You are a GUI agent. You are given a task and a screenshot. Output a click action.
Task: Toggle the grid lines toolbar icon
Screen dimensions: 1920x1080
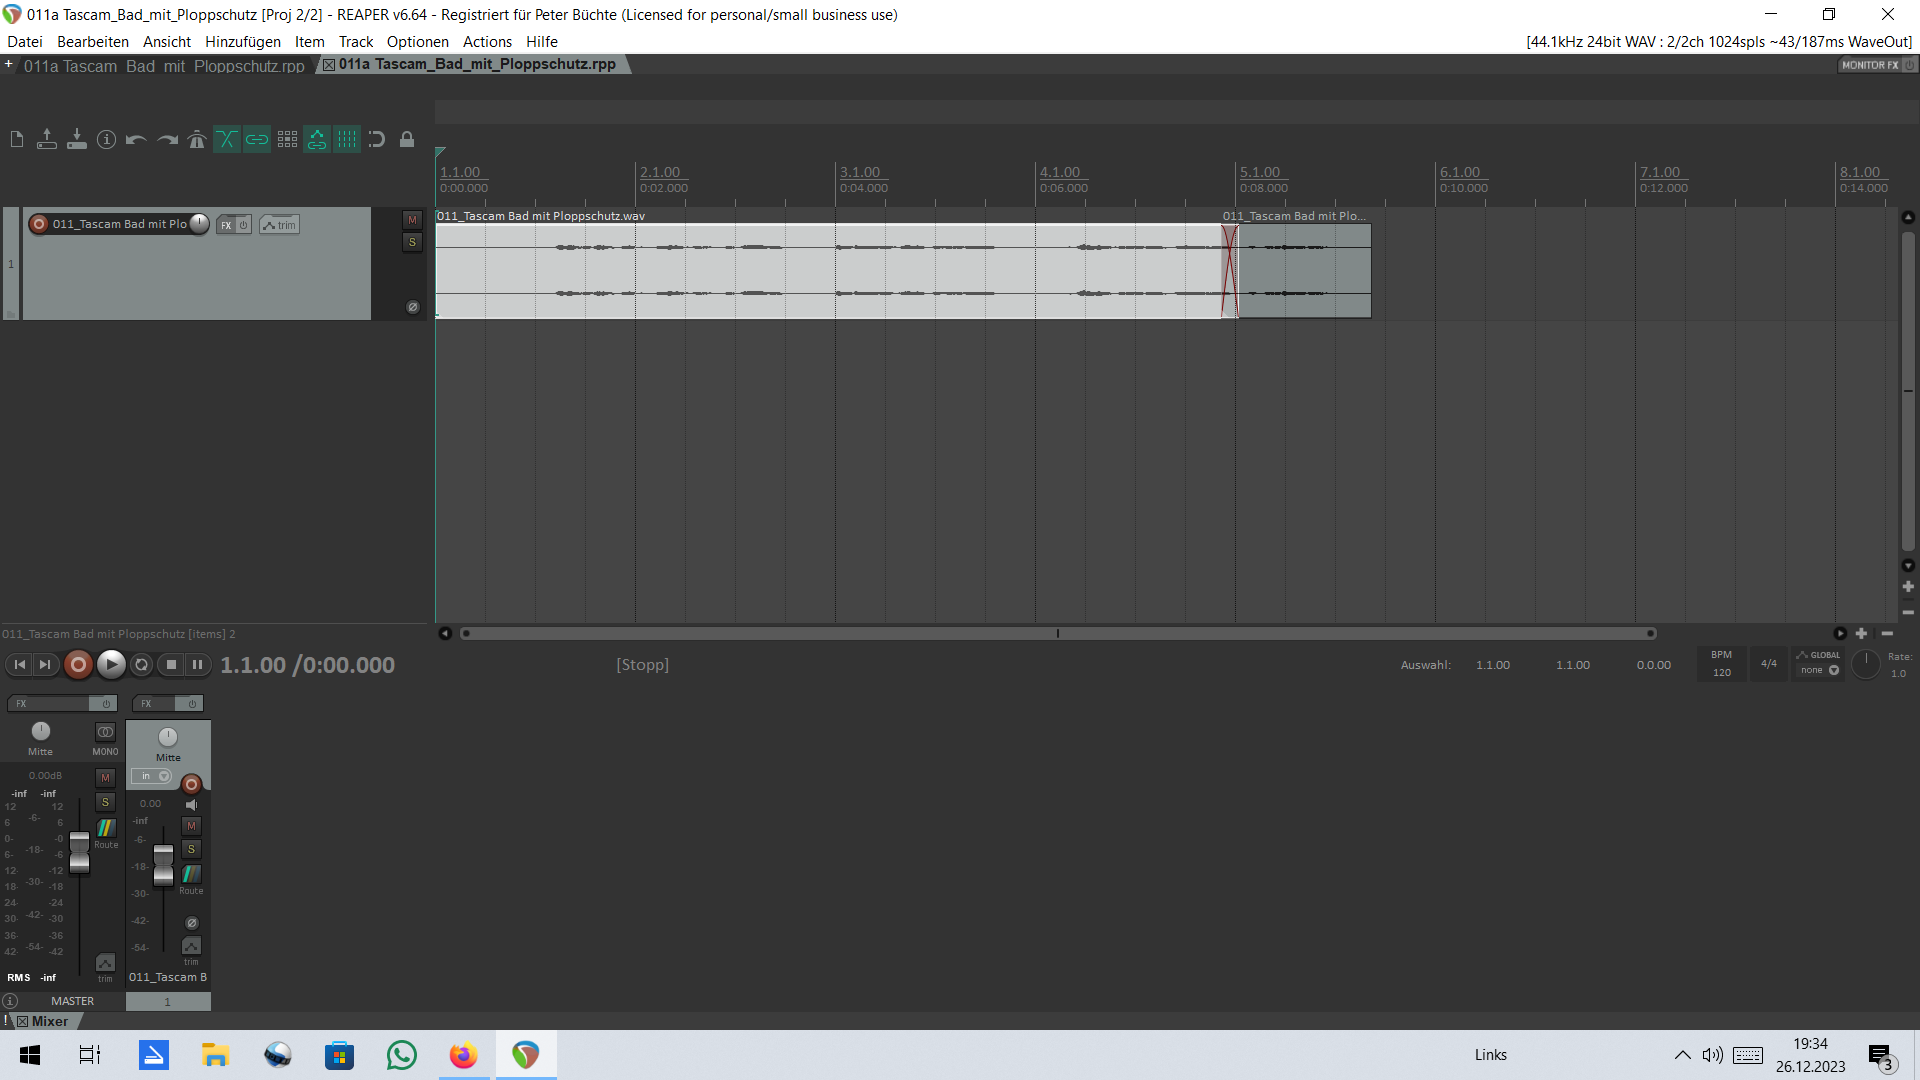tap(347, 140)
